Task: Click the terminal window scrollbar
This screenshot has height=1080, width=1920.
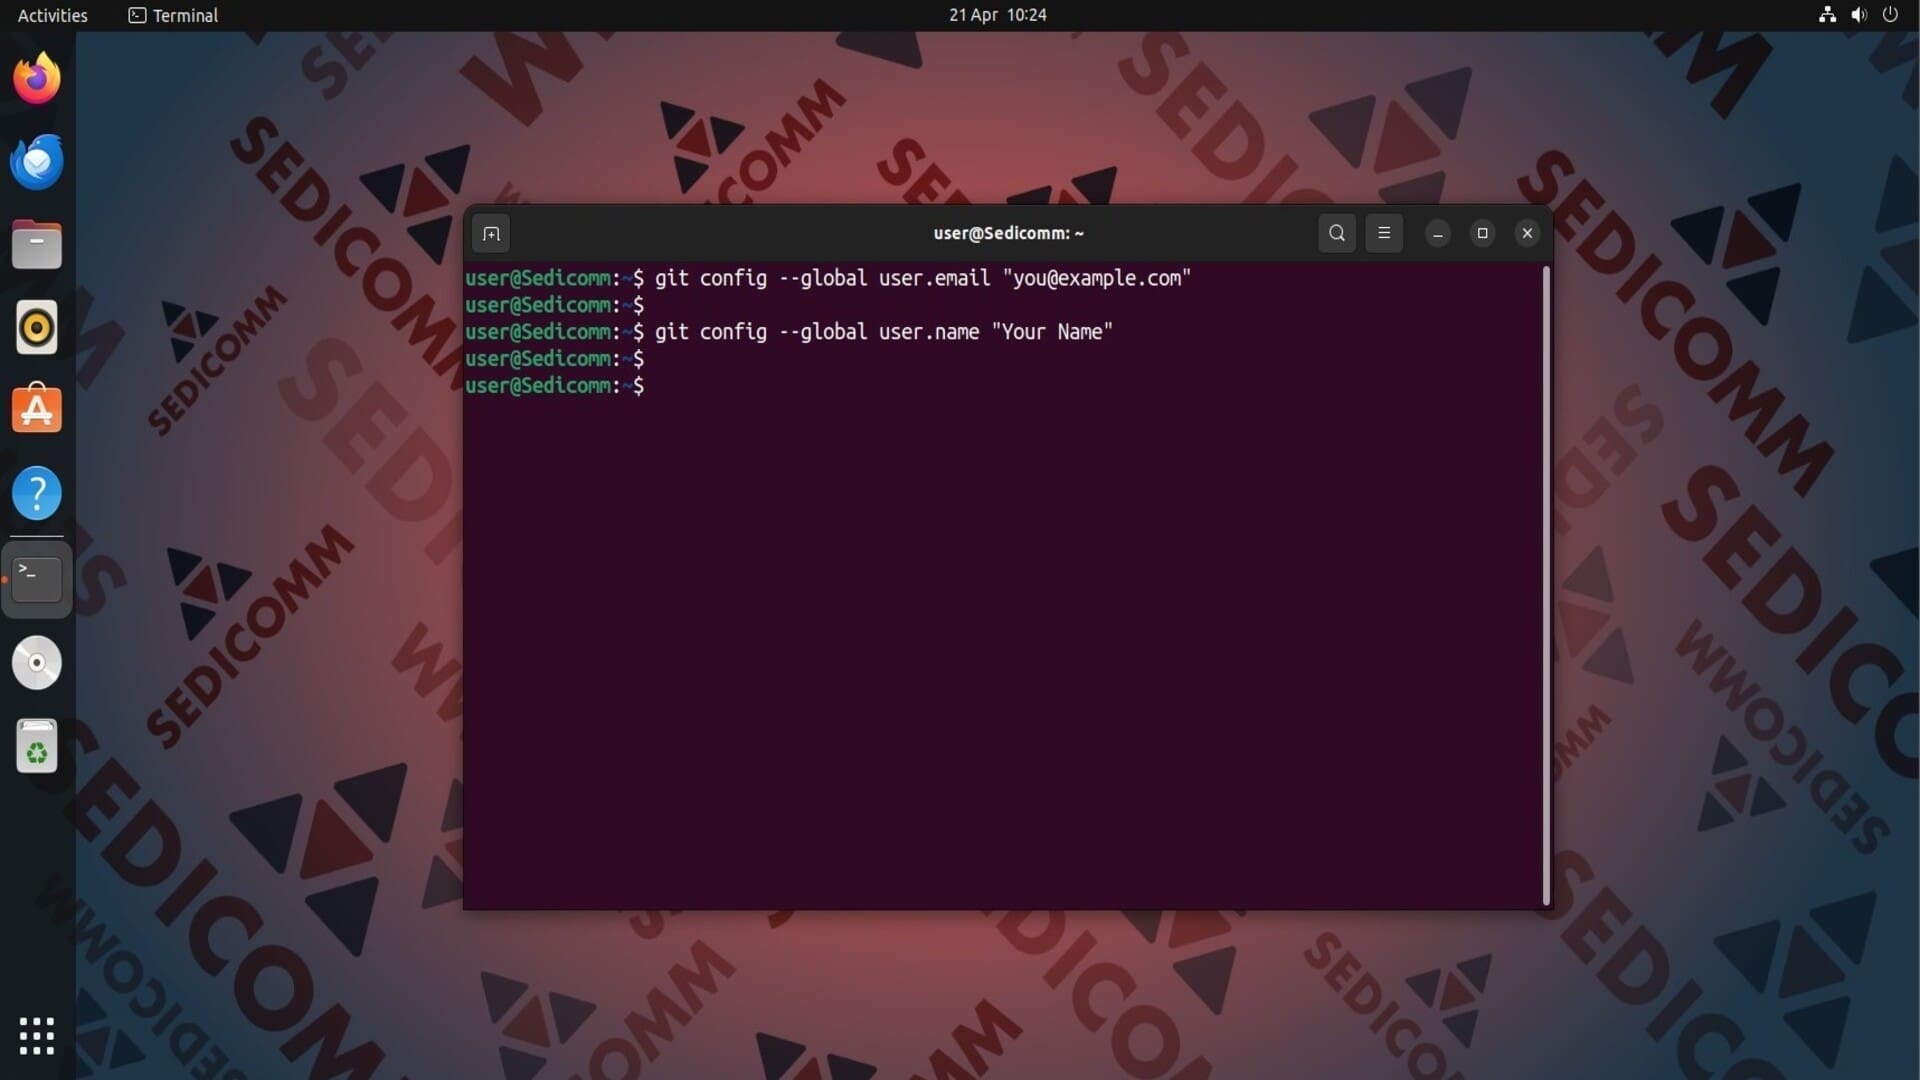Action: click(1546, 586)
